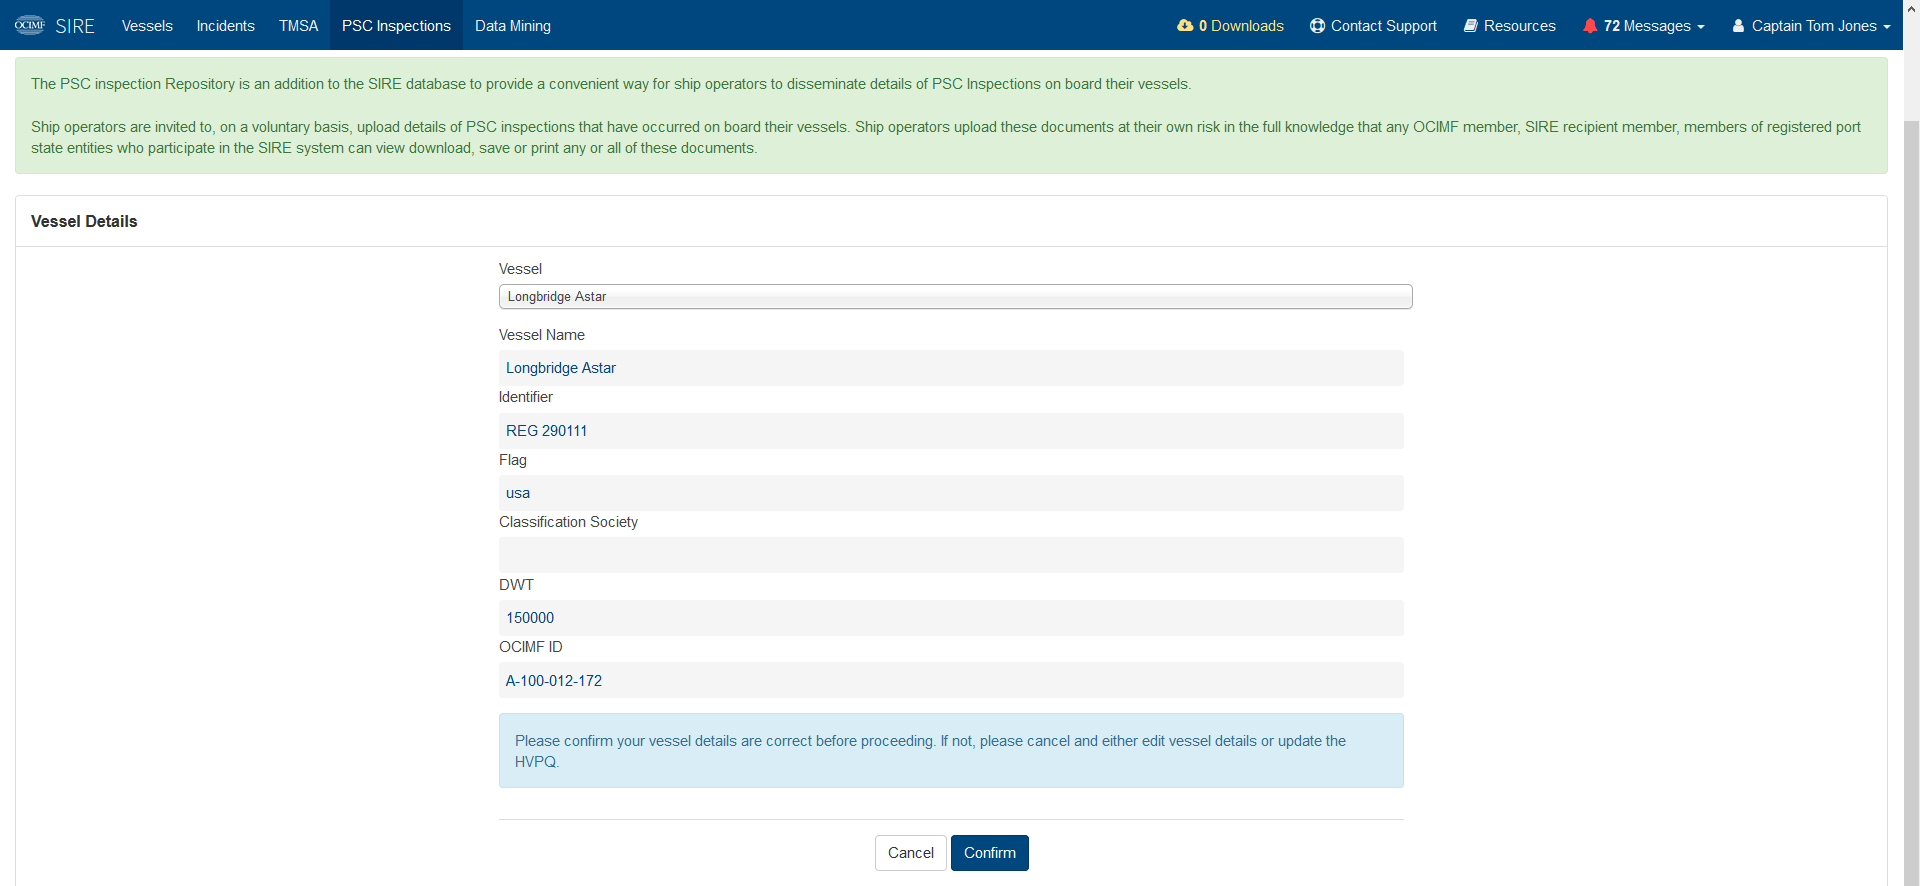Screen dimensions: 1920x886
Task: Click the Flag field 'usa'
Action: click(x=951, y=493)
